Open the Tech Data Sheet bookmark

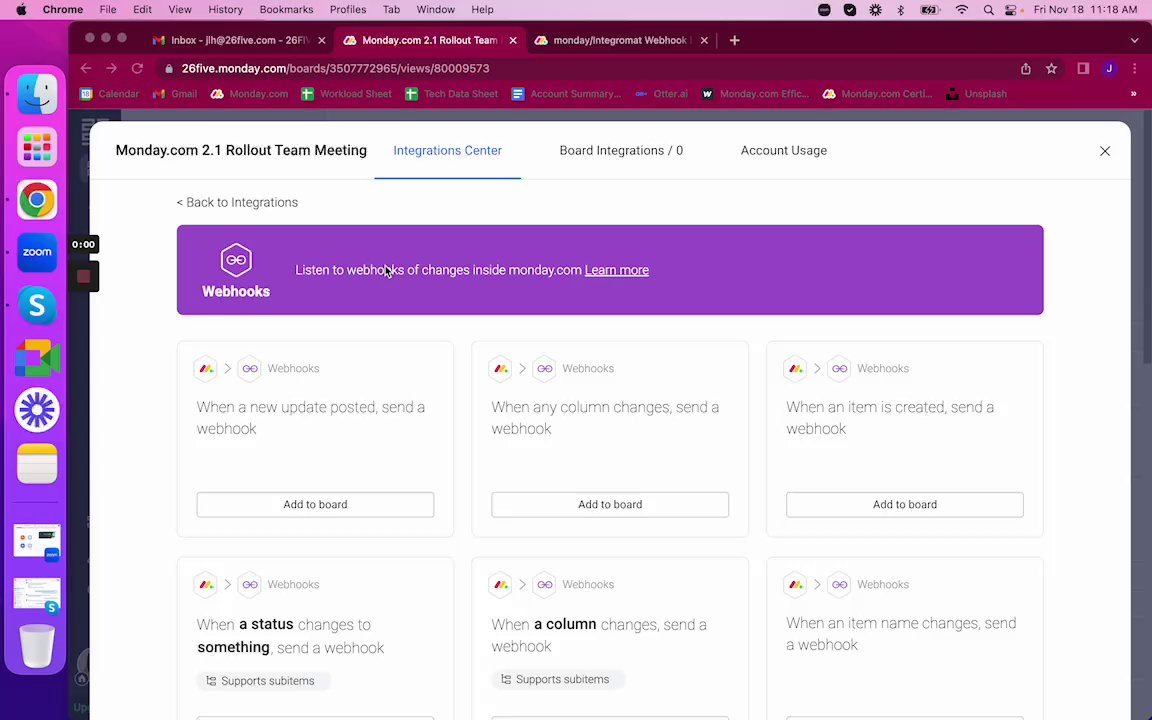(452, 94)
